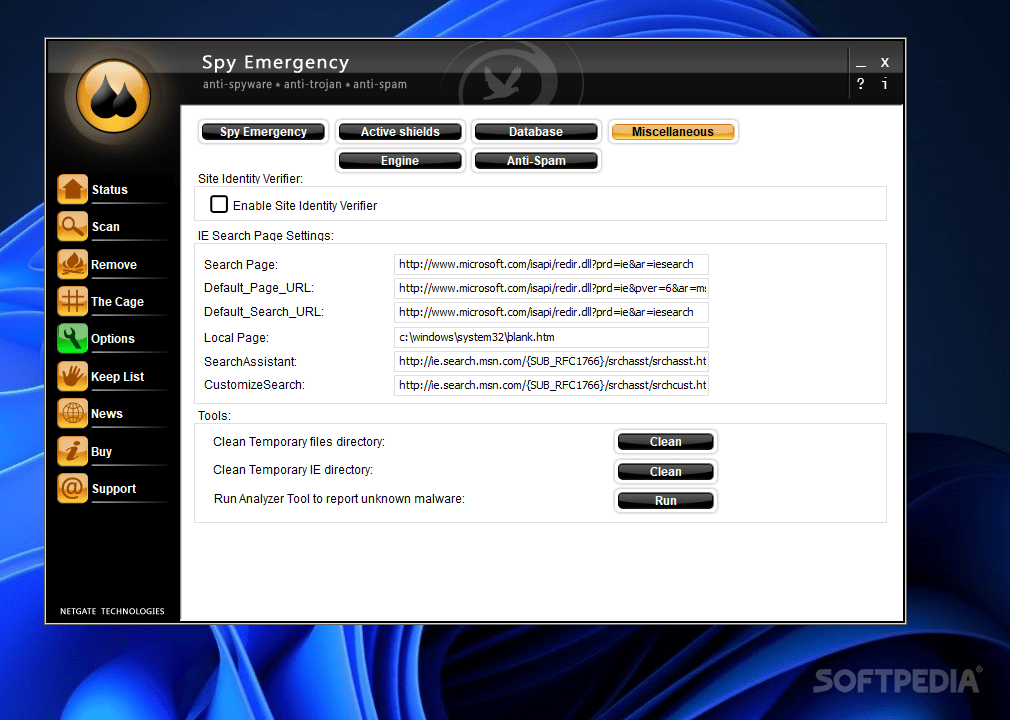Open Status from sidebar label
The height and width of the screenshot is (720, 1010).
(x=110, y=190)
